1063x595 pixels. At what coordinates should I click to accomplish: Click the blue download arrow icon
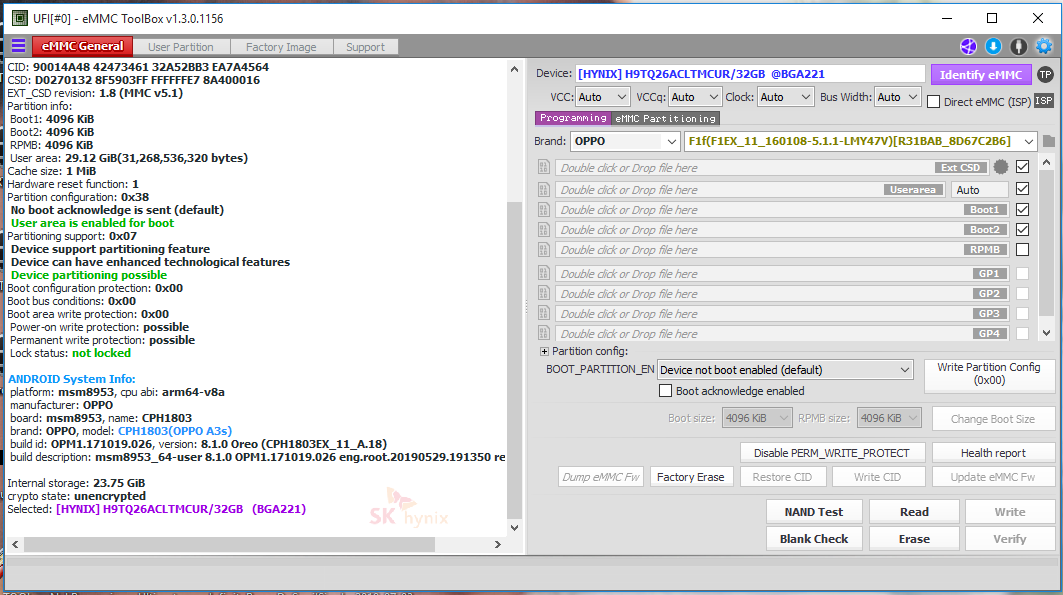click(x=993, y=46)
